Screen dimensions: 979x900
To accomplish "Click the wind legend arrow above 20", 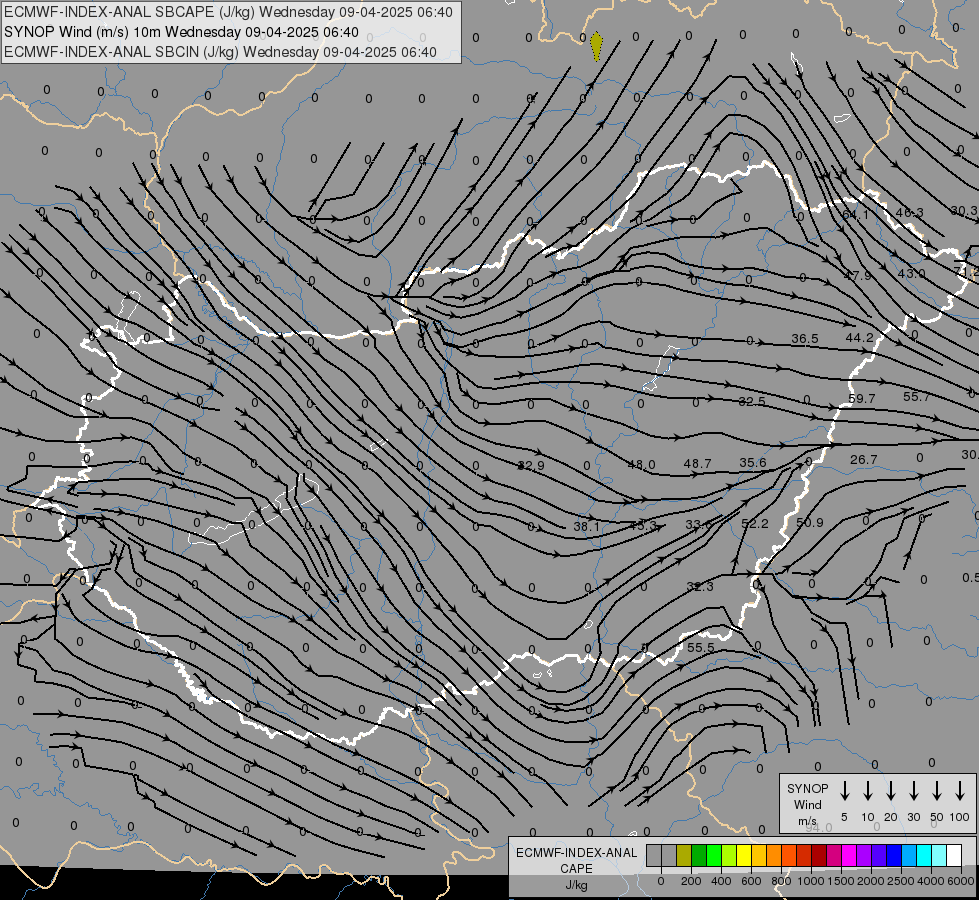I will pyautogui.click(x=891, y=791).
